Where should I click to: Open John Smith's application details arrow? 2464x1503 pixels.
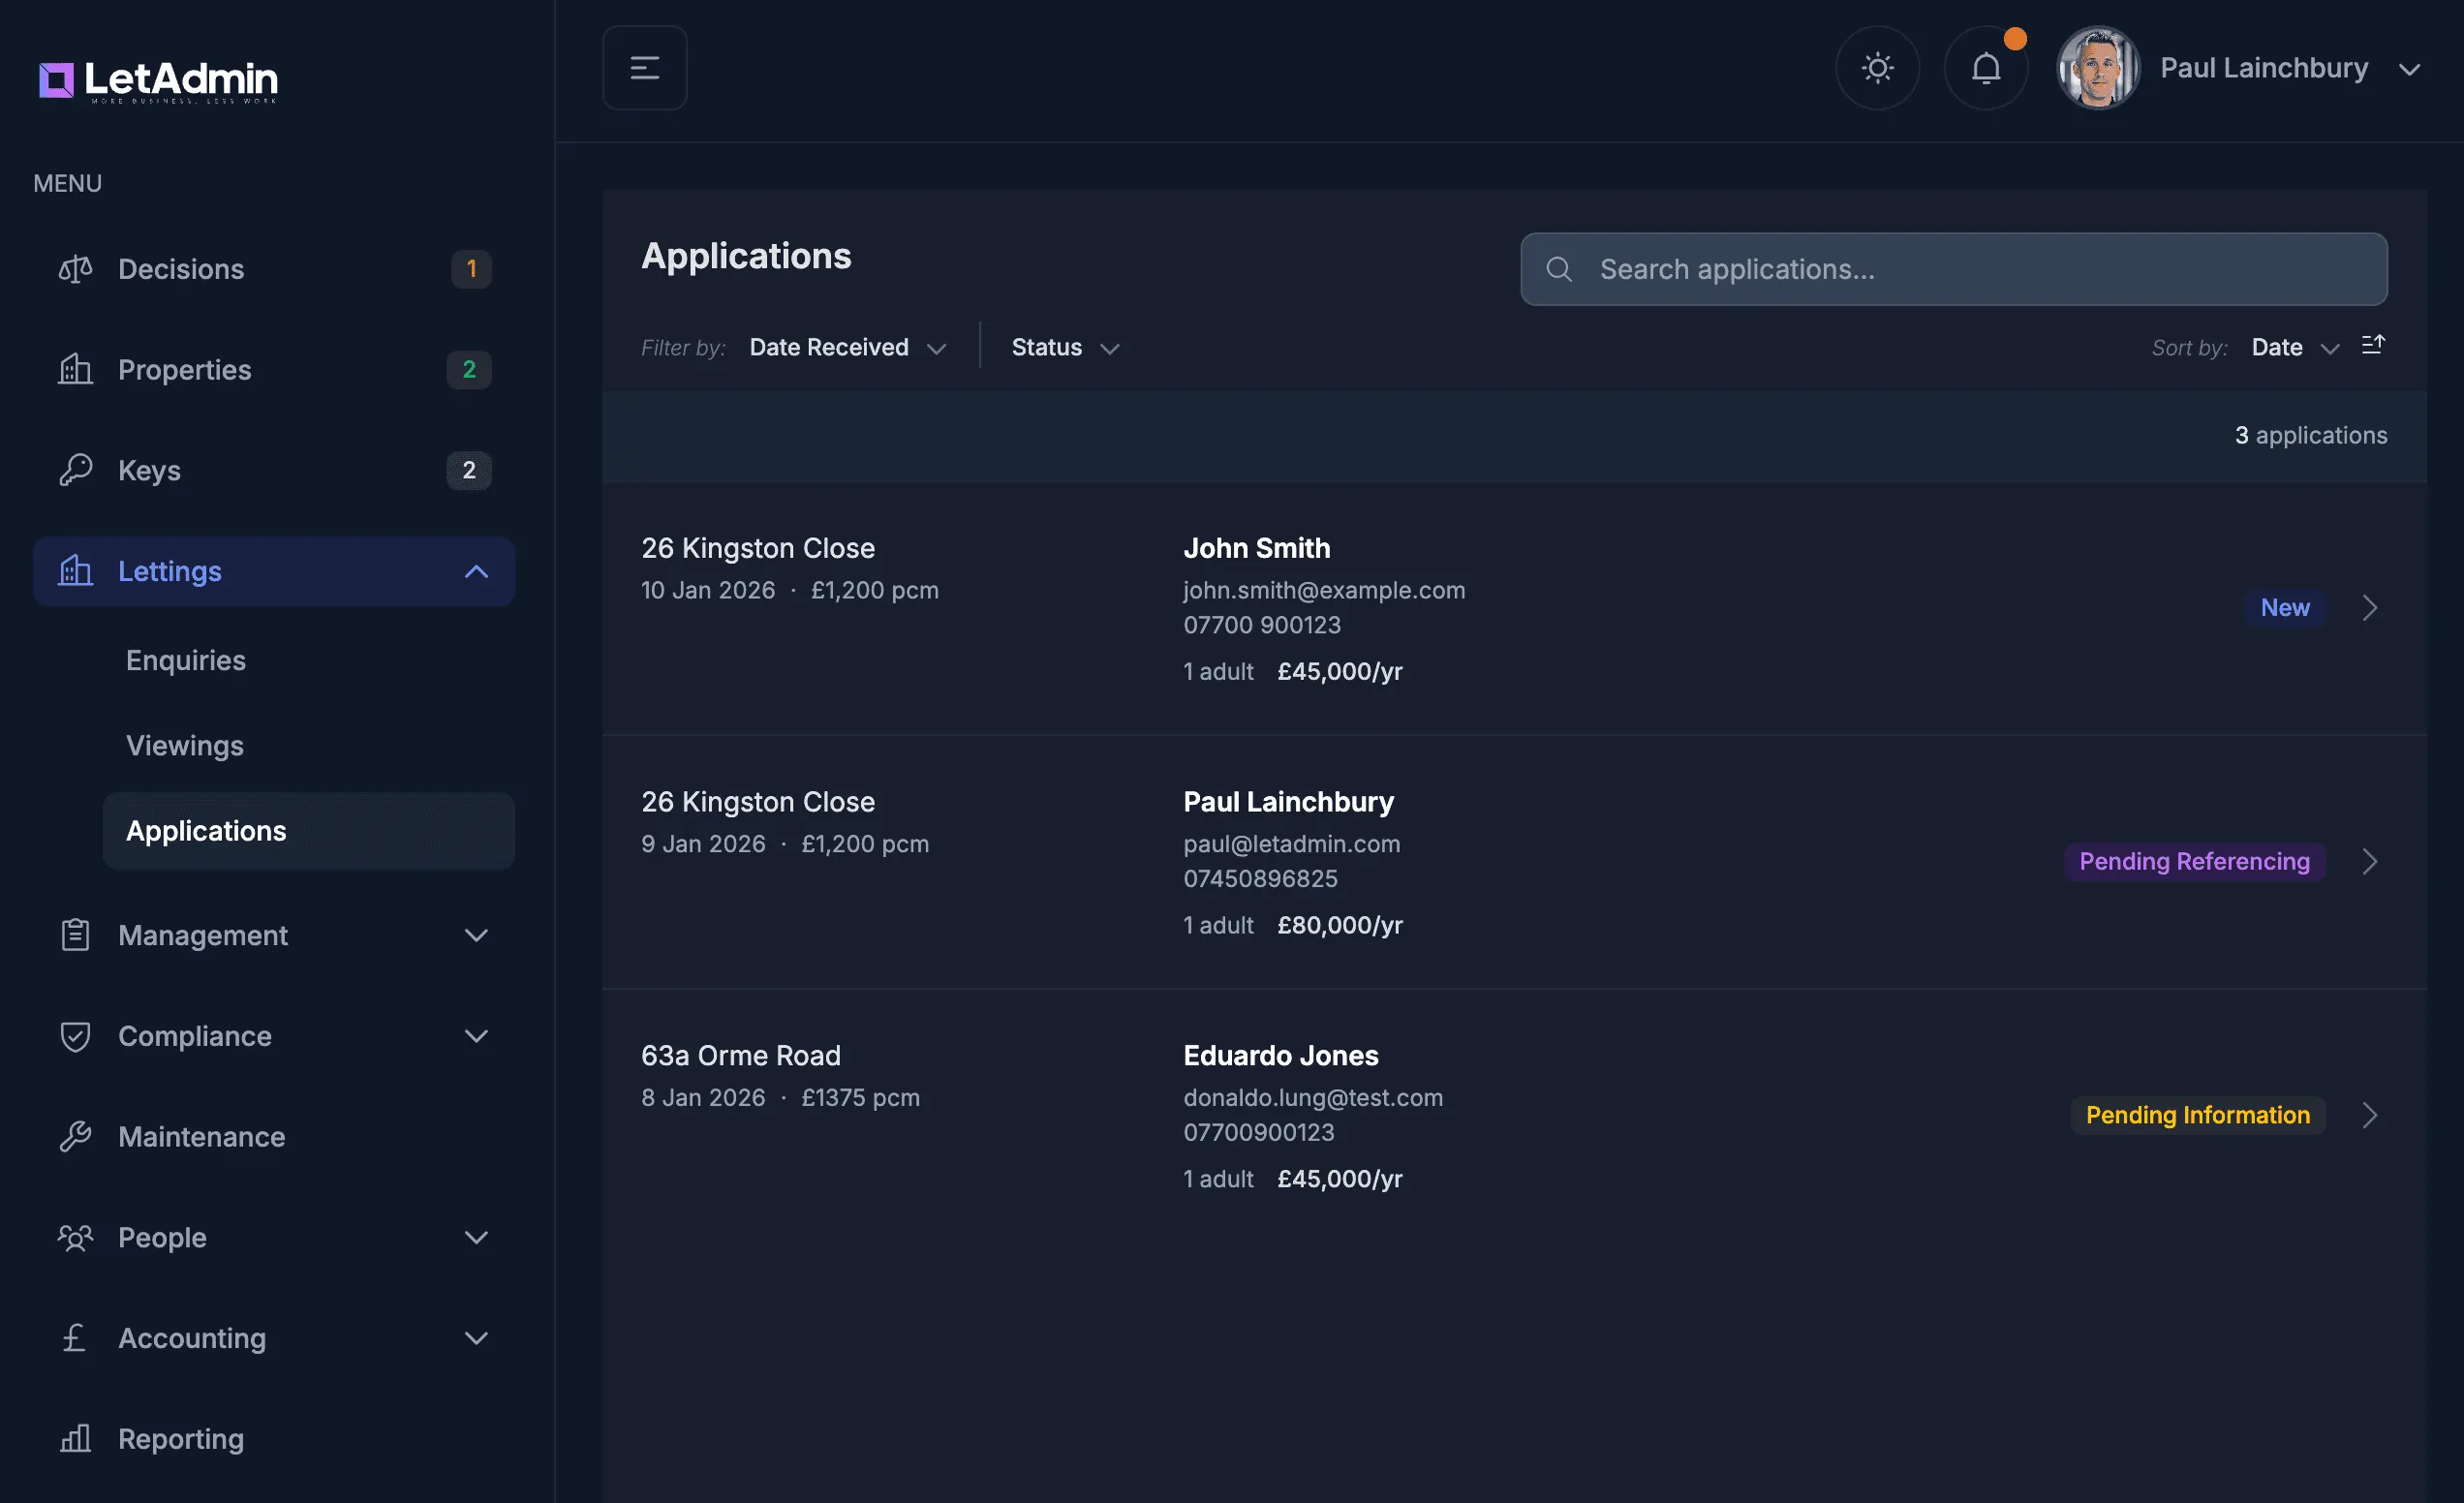(x=2370, y=607)
